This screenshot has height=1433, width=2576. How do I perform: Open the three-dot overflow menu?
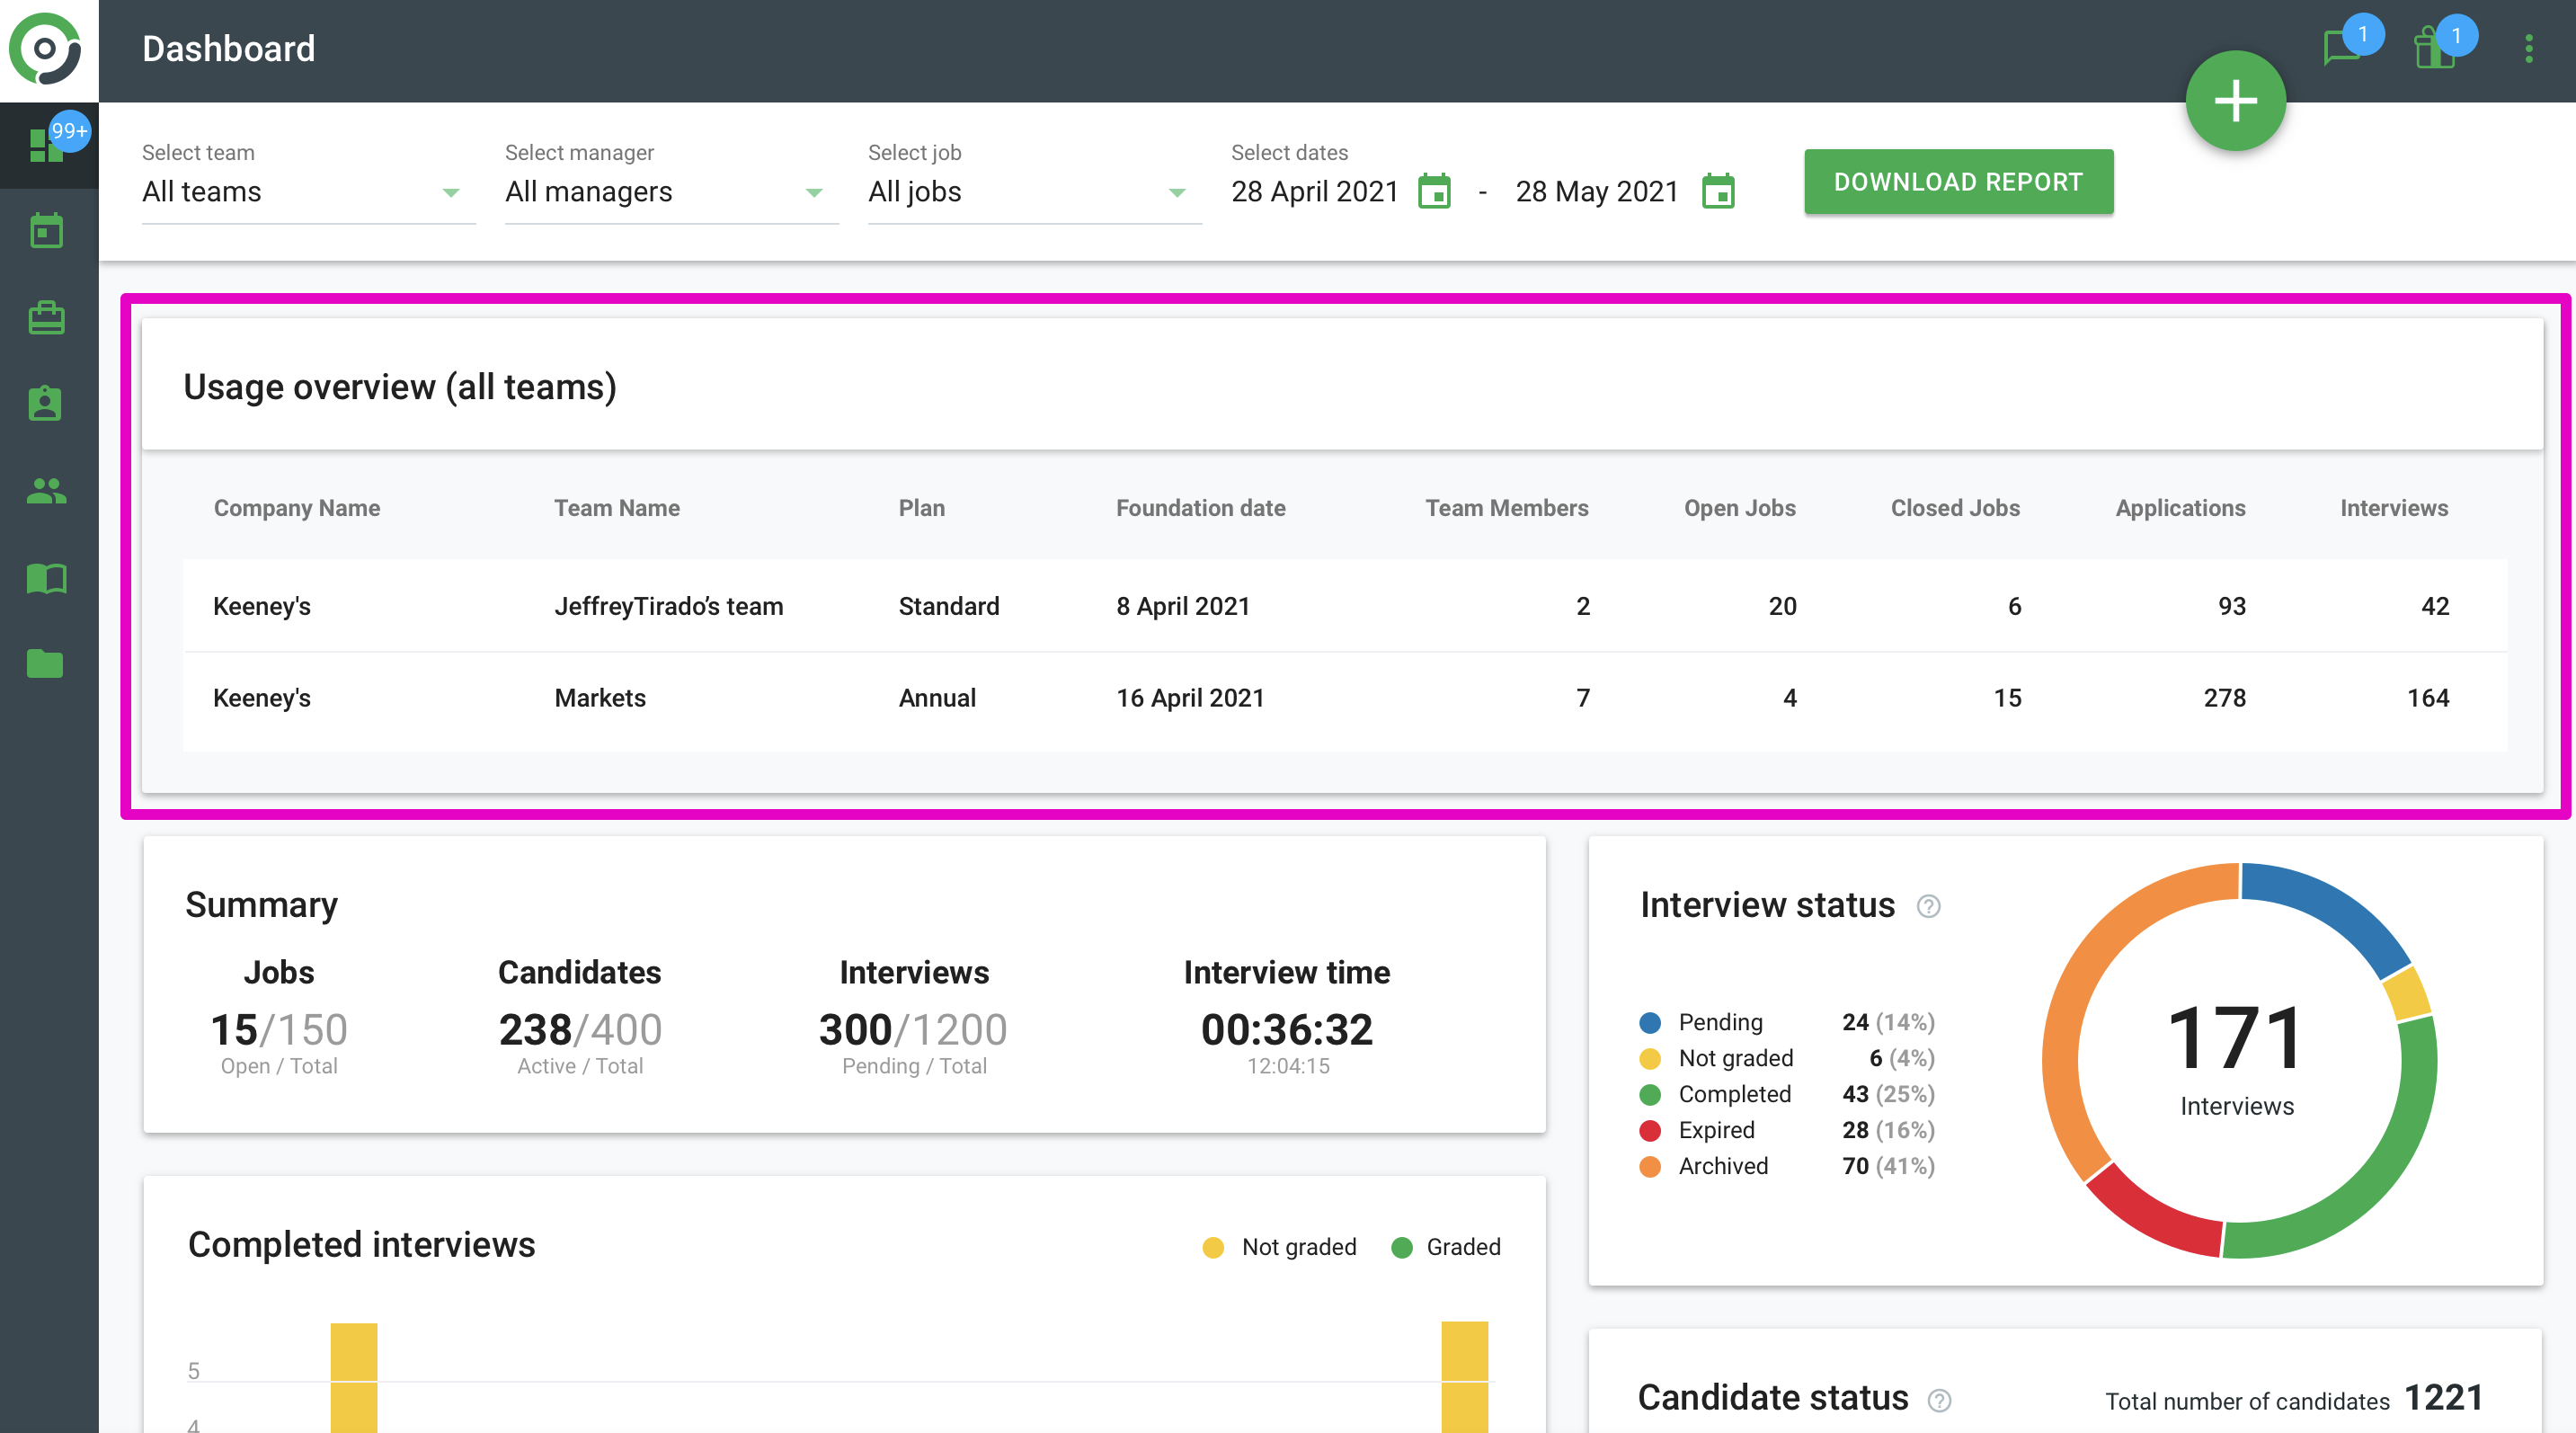tap(2529, 48)
